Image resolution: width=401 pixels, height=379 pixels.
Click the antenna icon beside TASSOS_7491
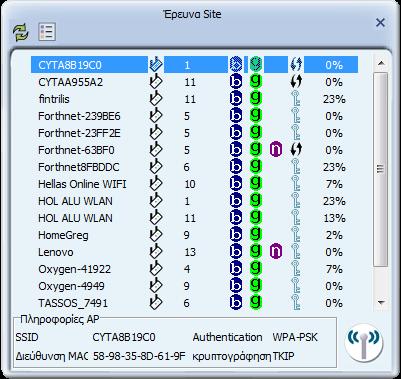[x=155, y=303]
